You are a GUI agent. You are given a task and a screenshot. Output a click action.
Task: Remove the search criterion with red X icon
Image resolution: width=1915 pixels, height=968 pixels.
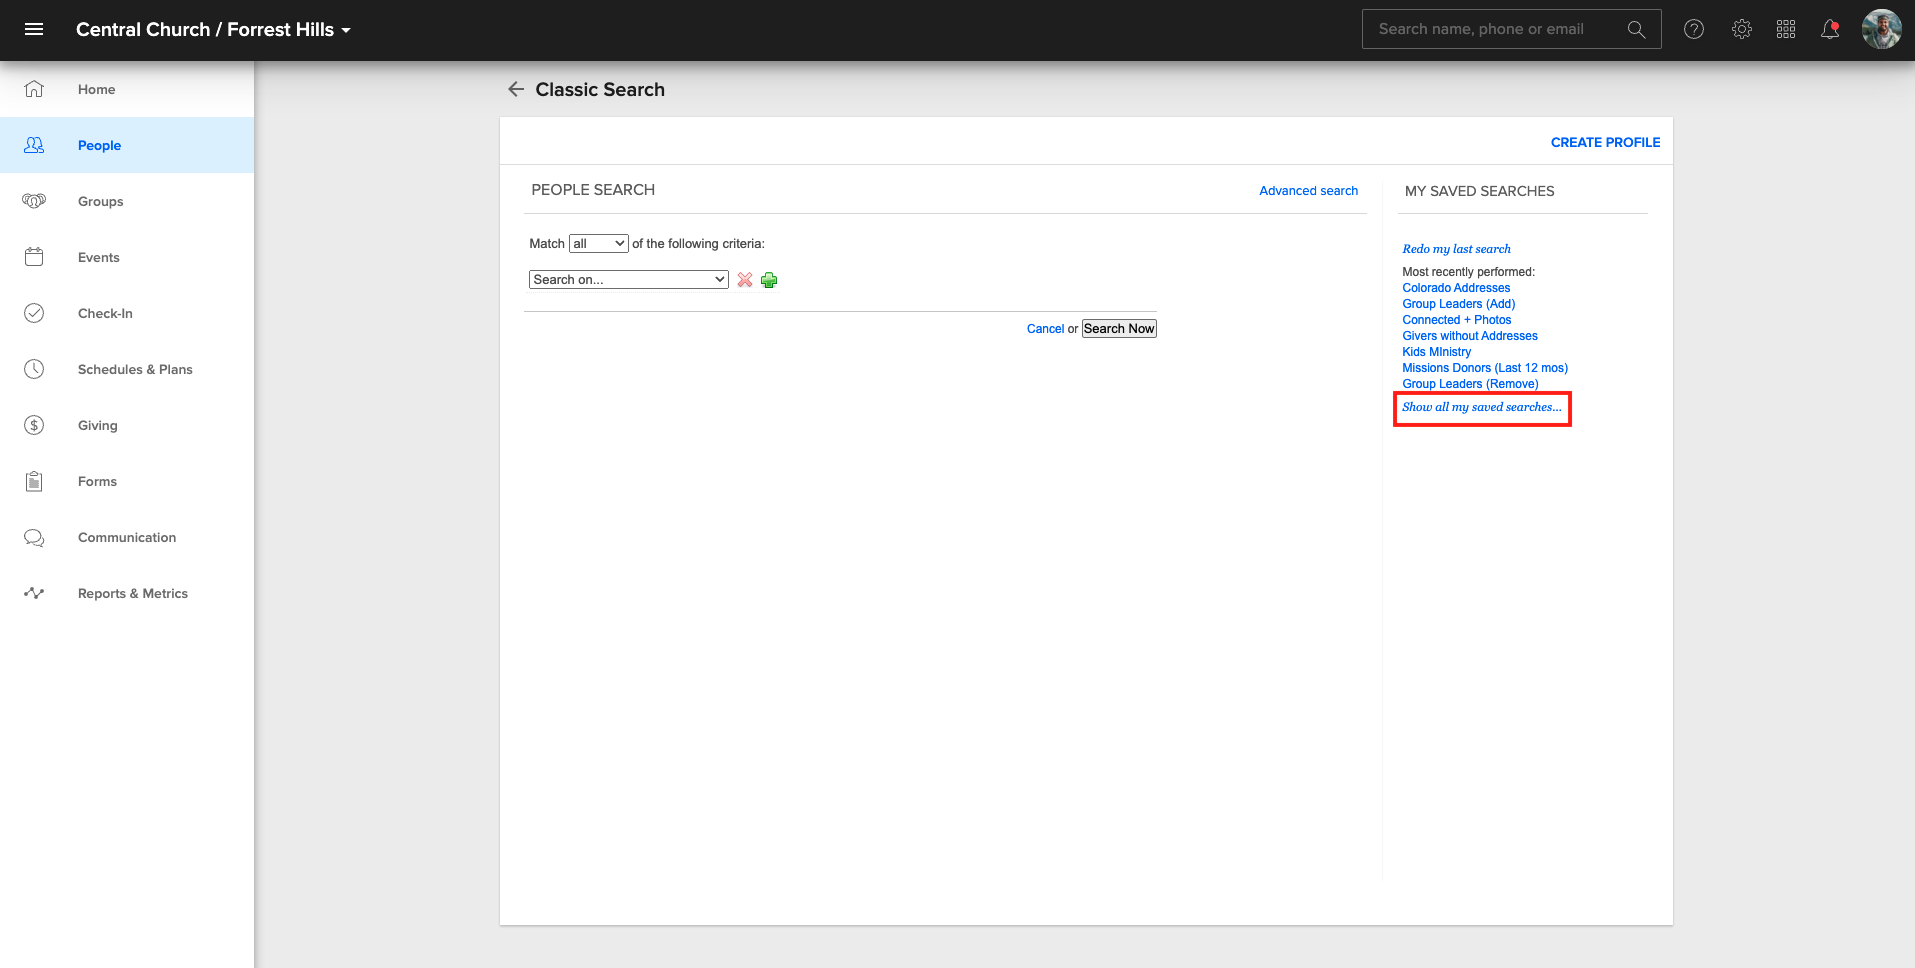tap(744, 280)
